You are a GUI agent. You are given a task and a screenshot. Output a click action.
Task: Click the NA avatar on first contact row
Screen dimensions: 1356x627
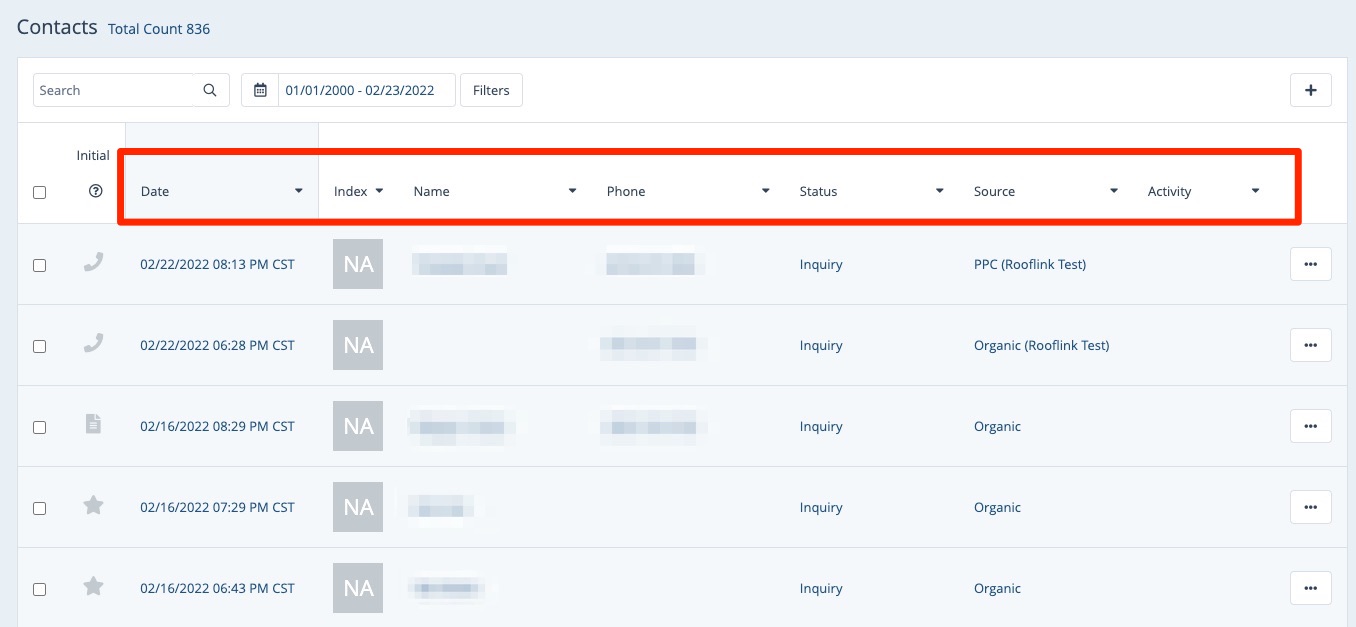[358, 264]
